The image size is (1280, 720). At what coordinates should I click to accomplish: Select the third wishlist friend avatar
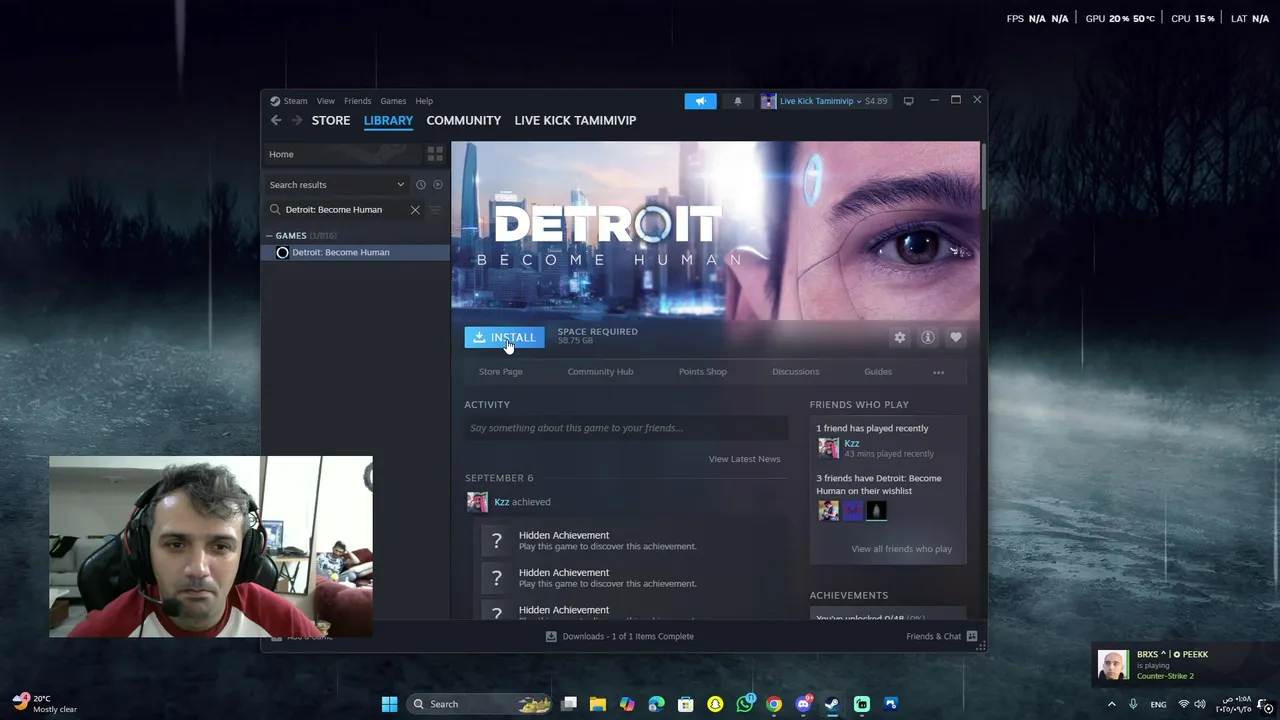pyautogui.click(x=876, y=511)
